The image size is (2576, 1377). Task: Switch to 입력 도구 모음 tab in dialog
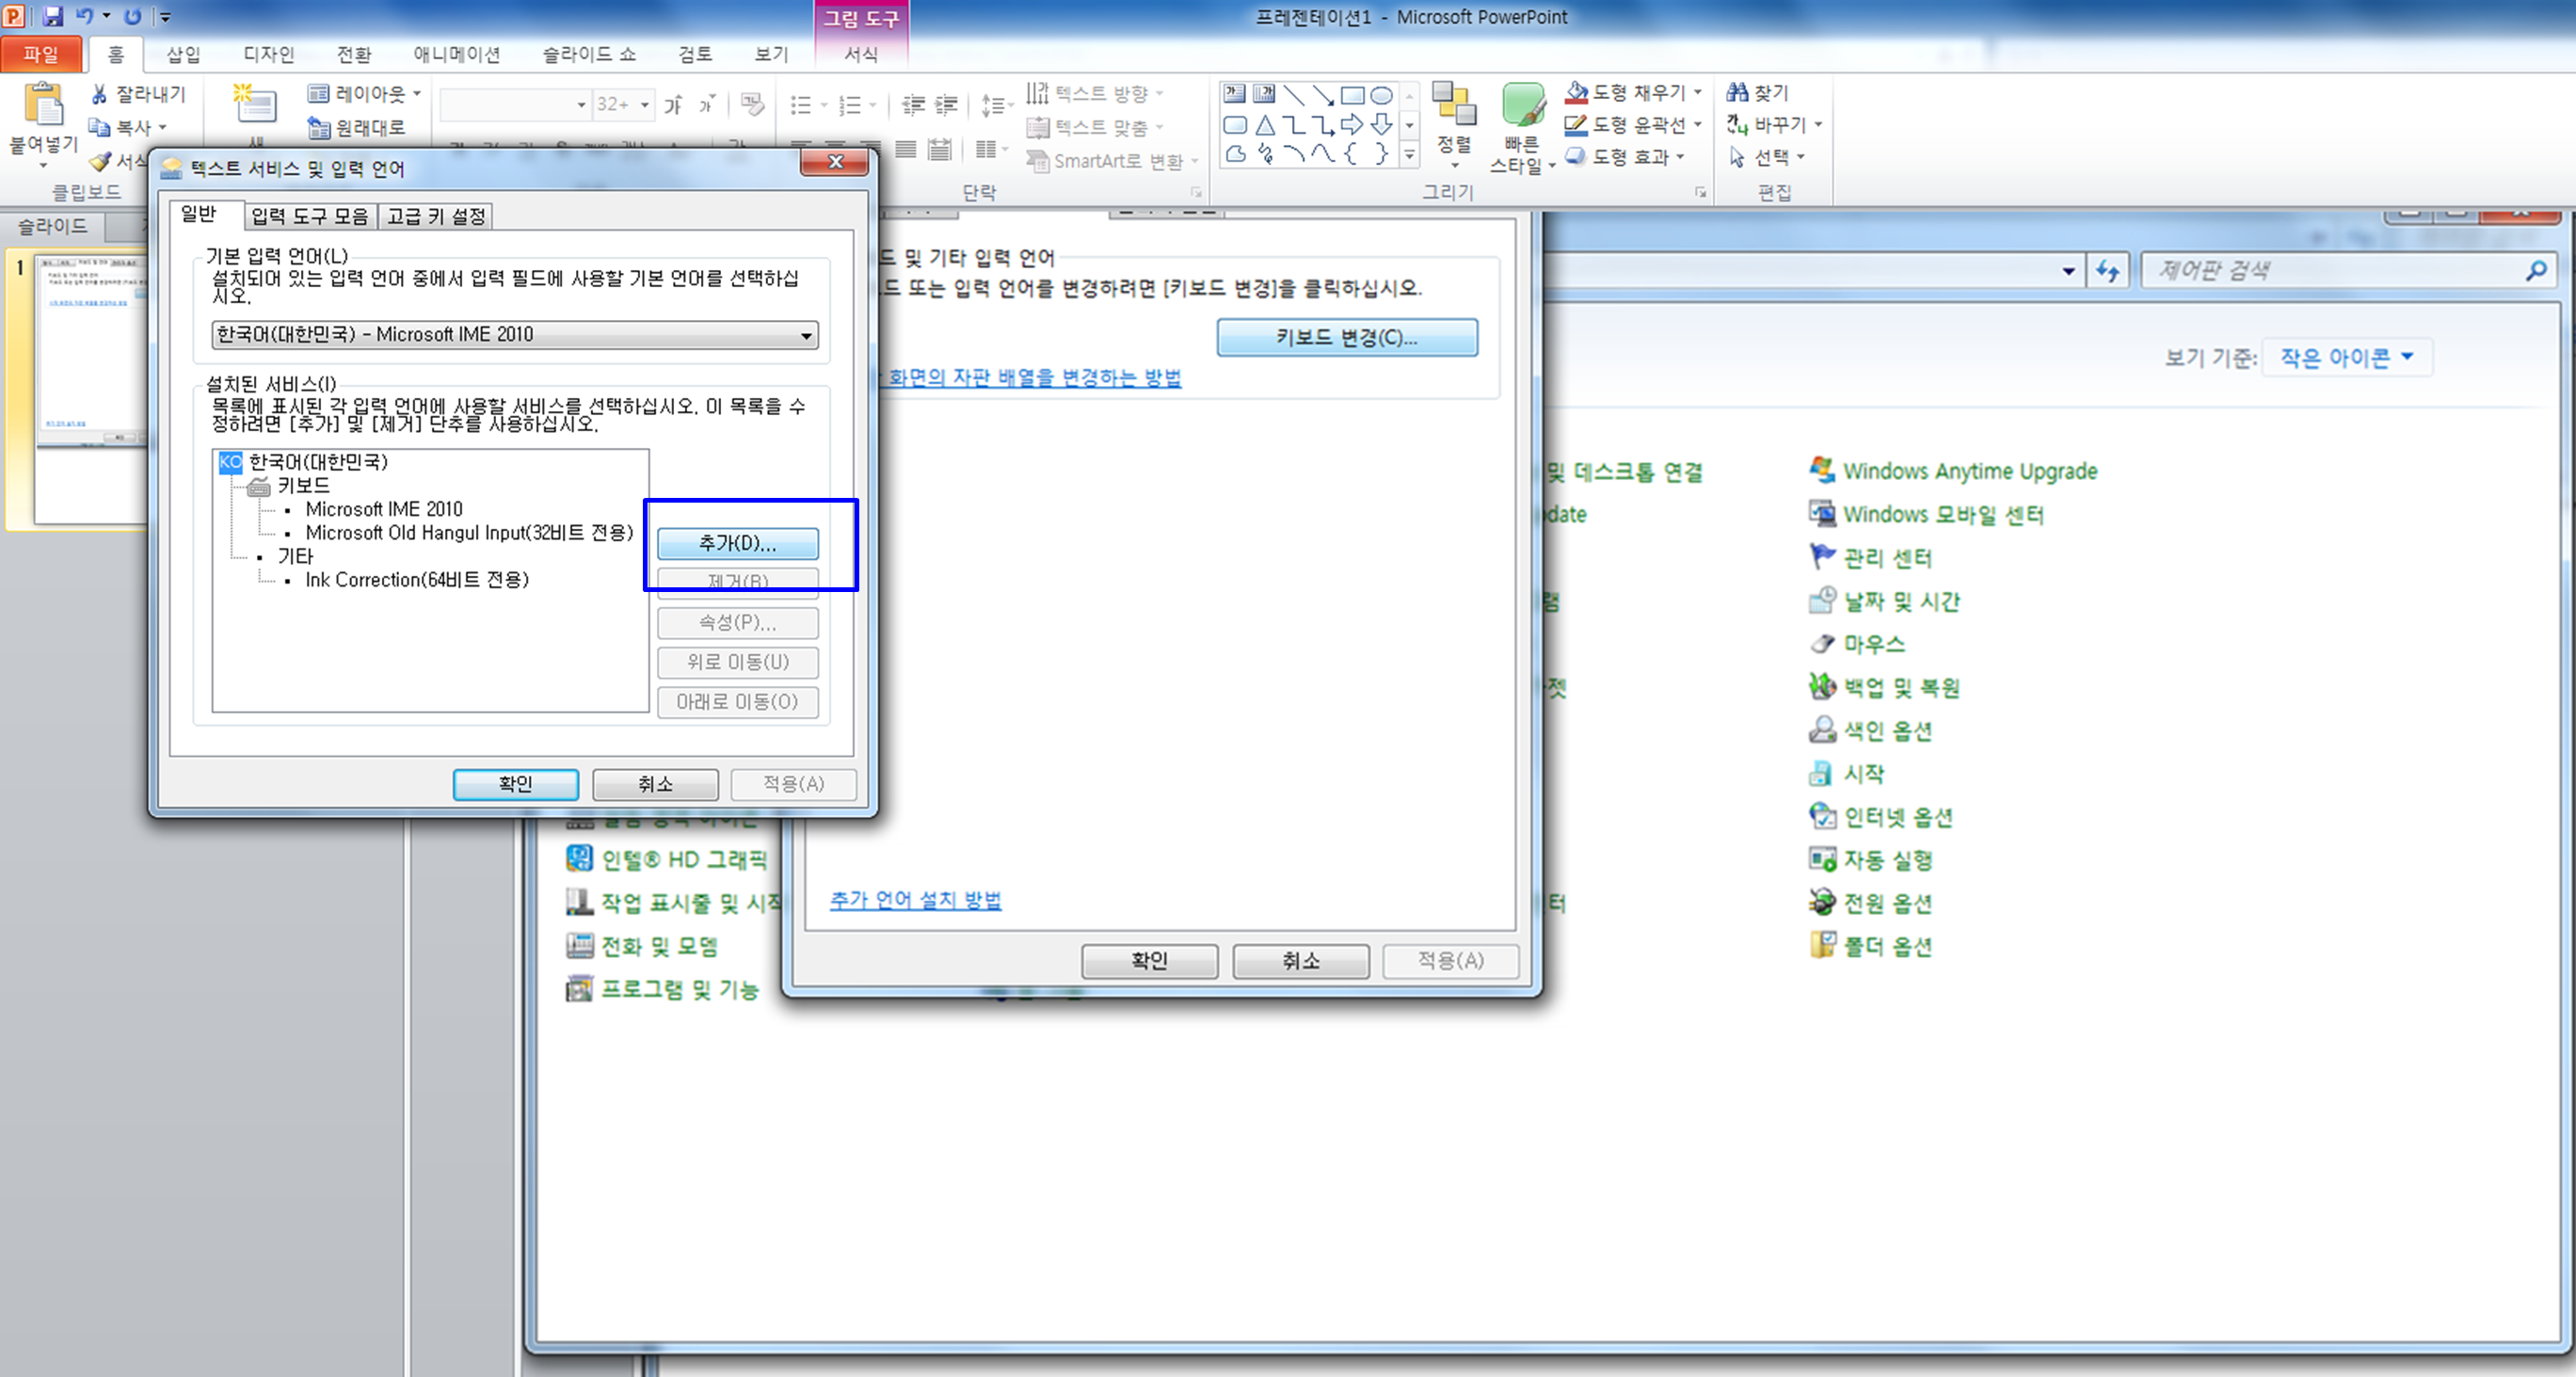click(310, 216)
